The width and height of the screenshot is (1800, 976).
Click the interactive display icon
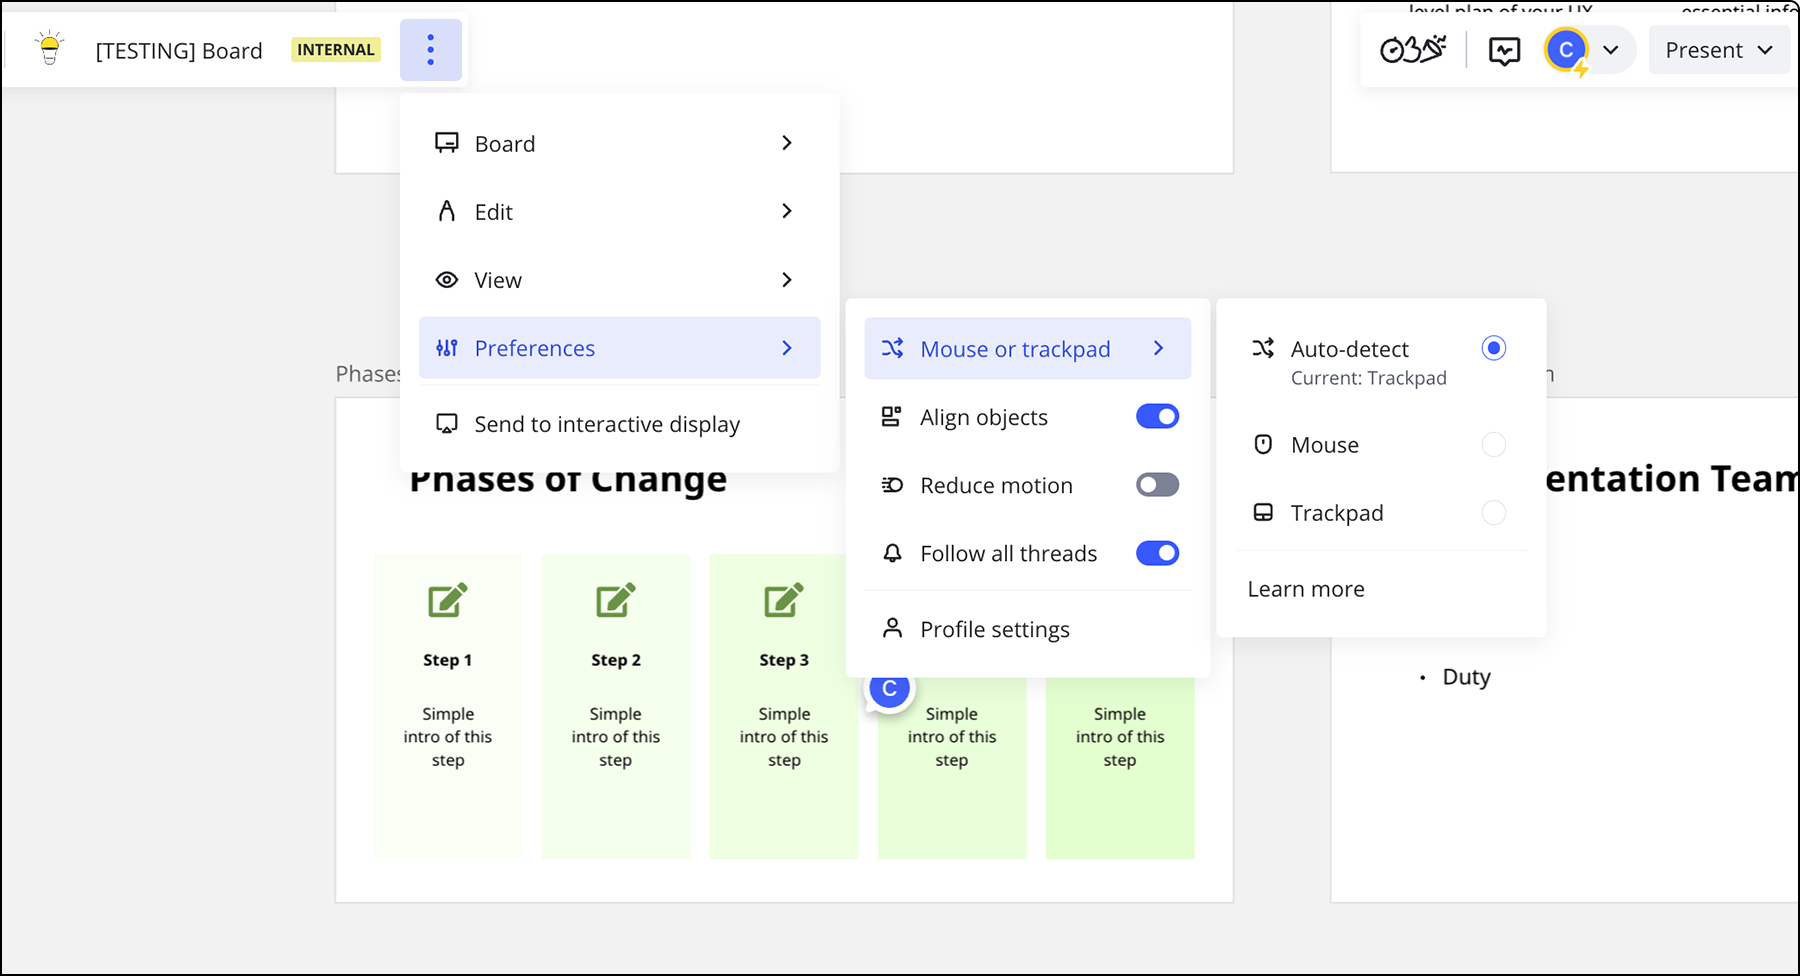447,424
